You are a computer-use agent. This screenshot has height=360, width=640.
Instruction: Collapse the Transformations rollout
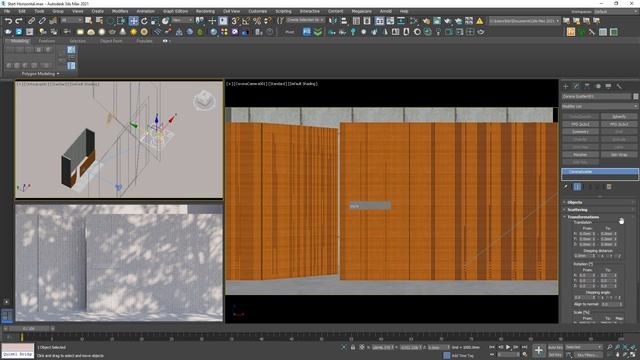[599, 217]
